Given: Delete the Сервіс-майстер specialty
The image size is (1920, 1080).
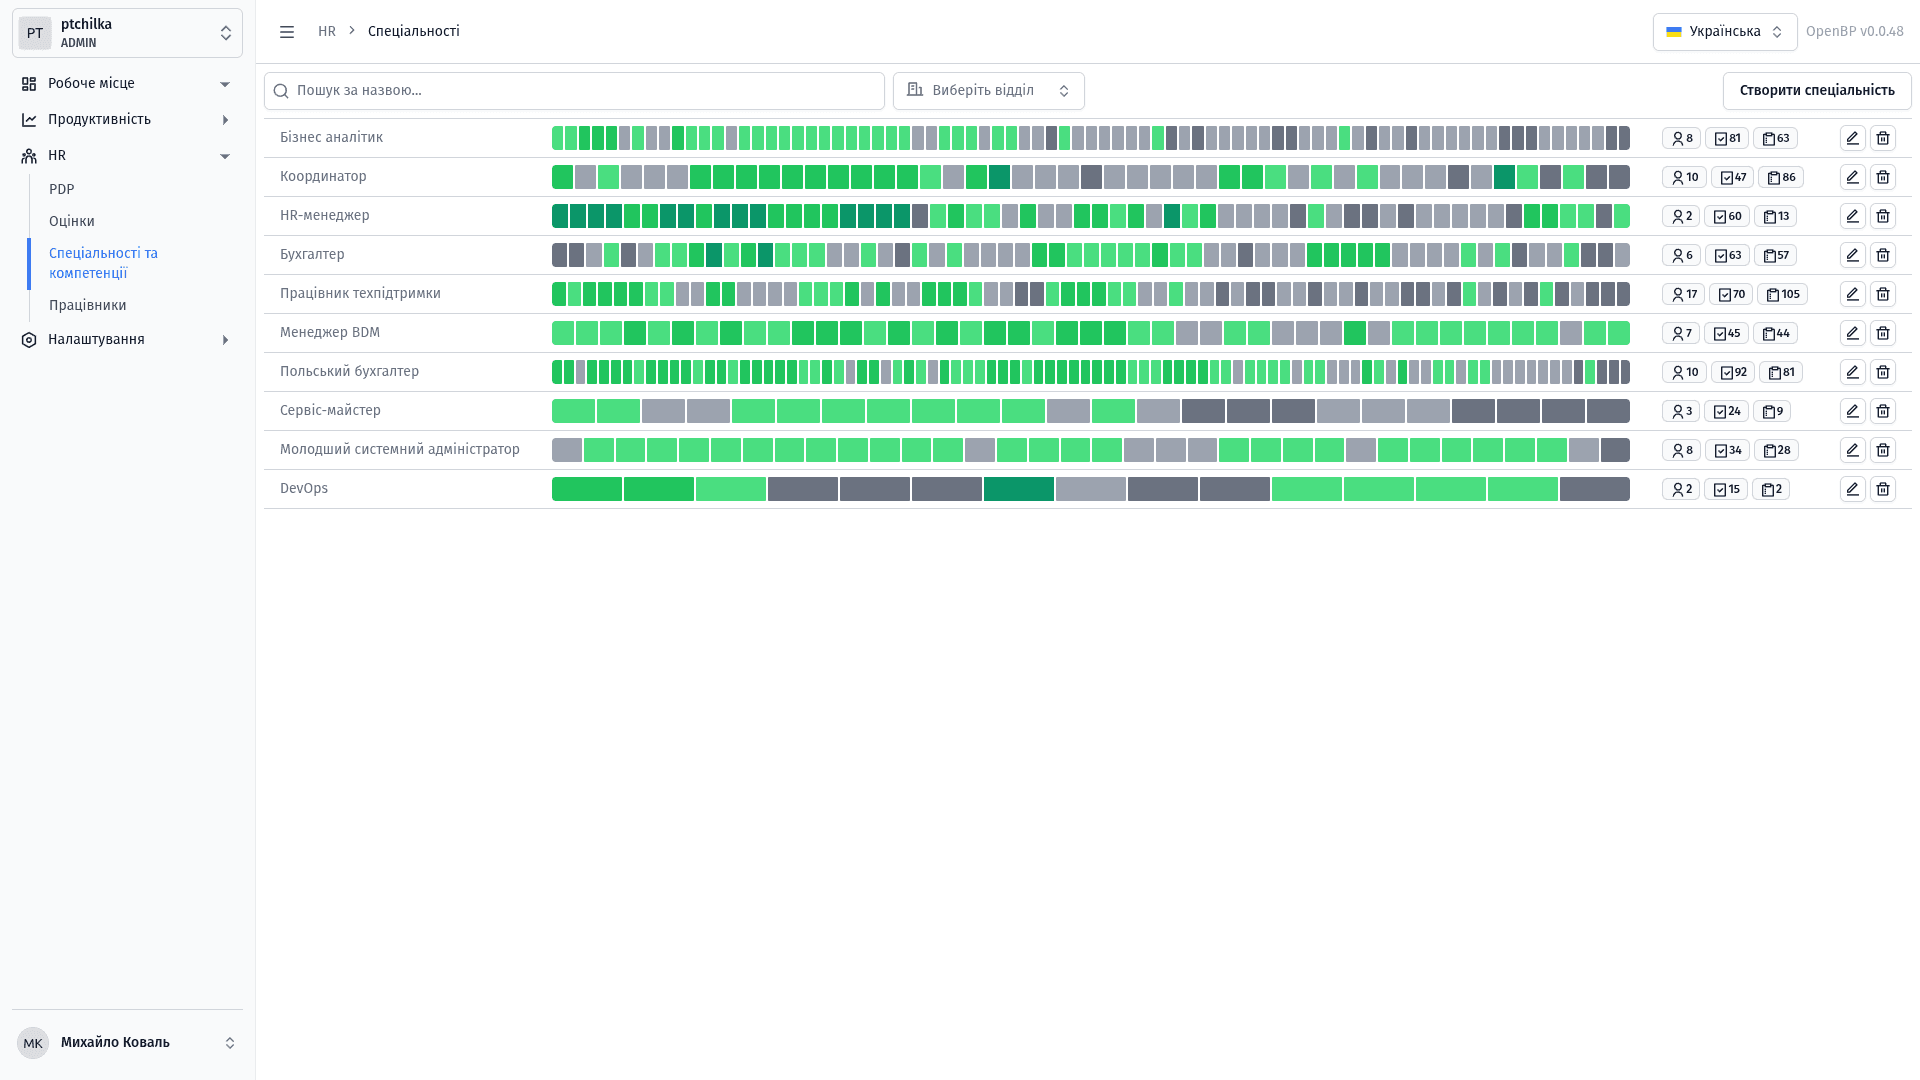Looking at the screenshot, I should tap(1883, 411).
